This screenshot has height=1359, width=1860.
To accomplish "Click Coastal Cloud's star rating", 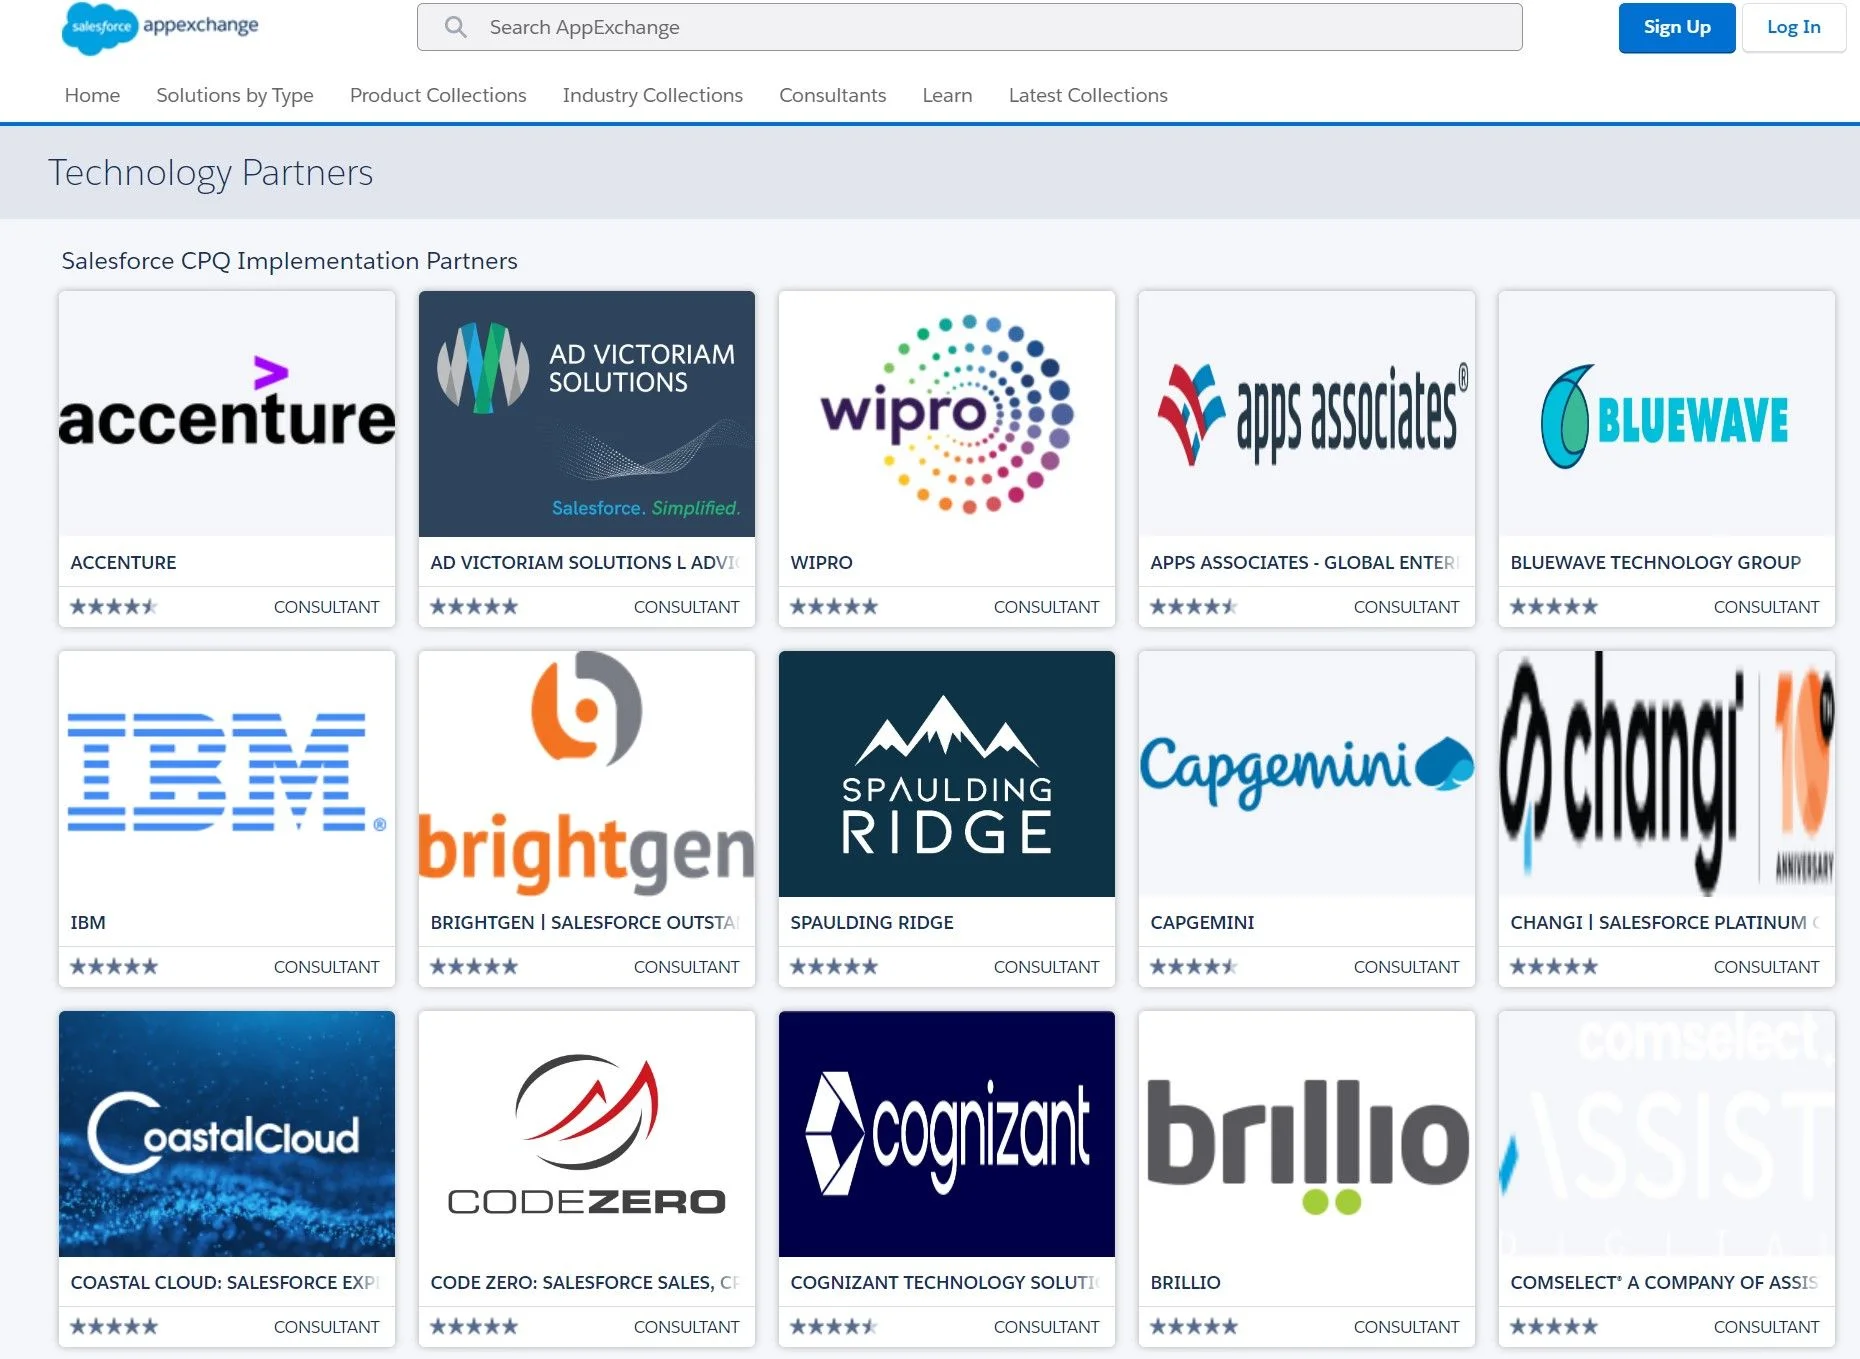I will 114,1326.
